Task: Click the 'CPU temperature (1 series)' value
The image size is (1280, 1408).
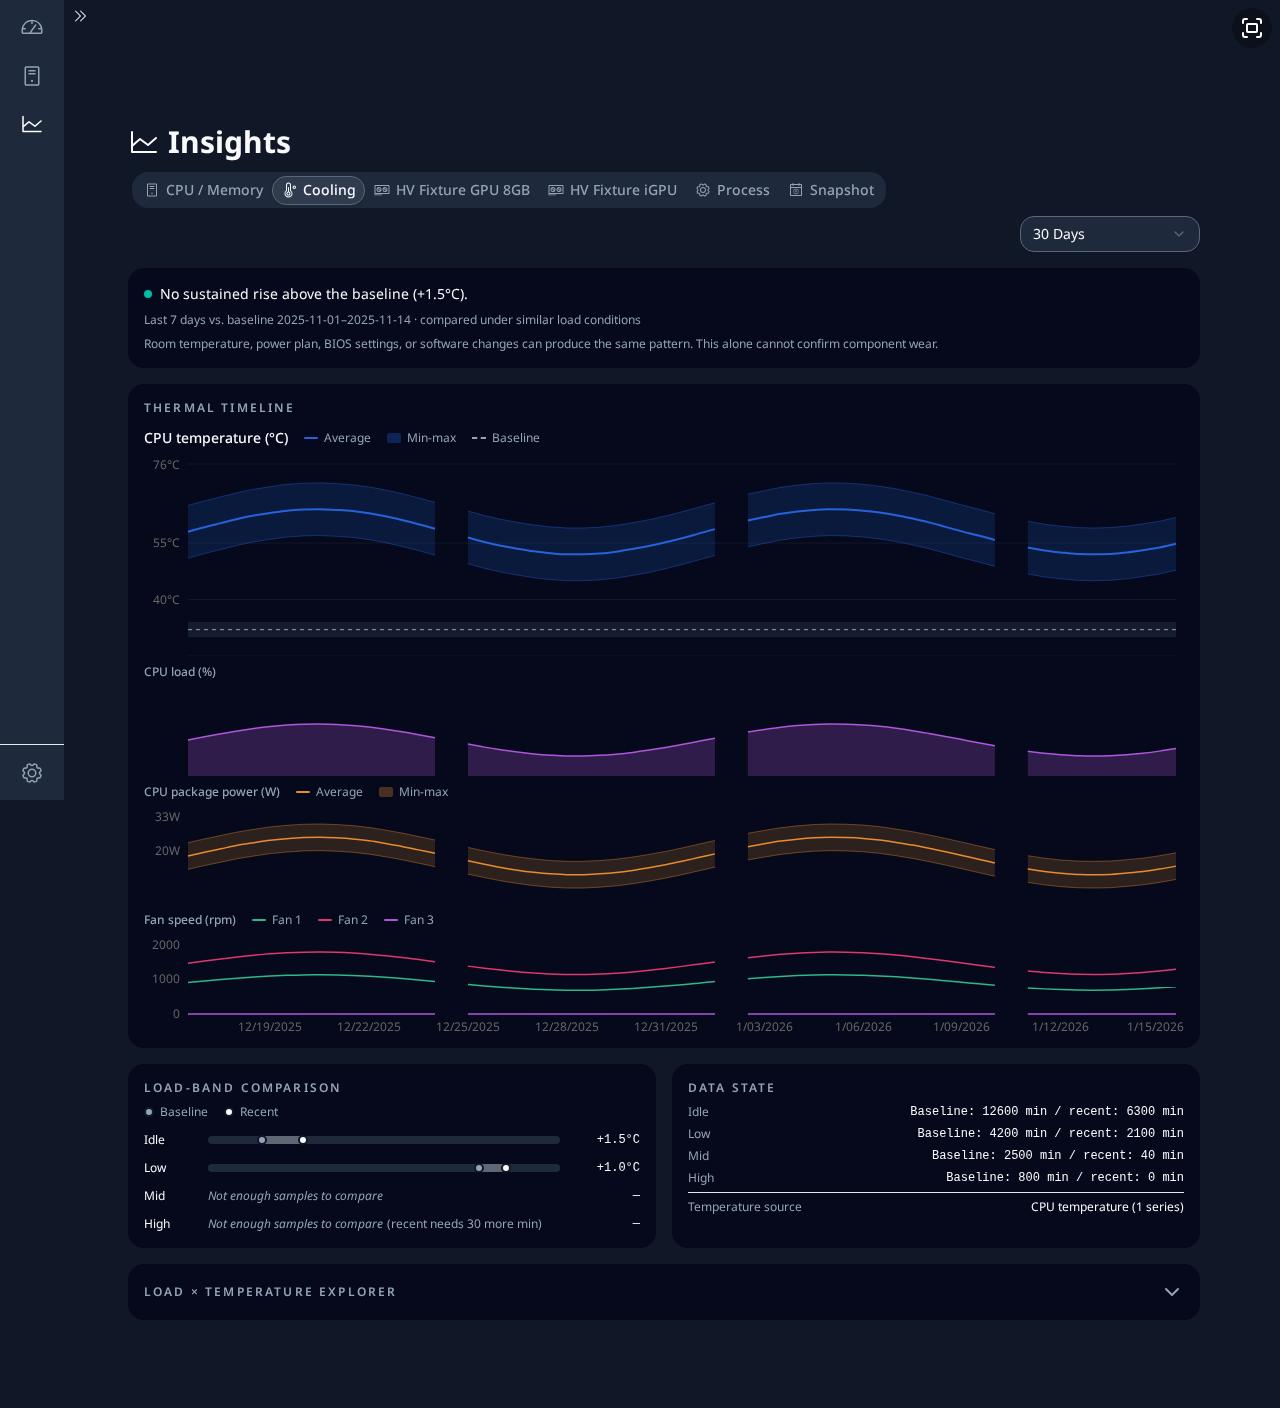Action: [x=1107, y=1207]
